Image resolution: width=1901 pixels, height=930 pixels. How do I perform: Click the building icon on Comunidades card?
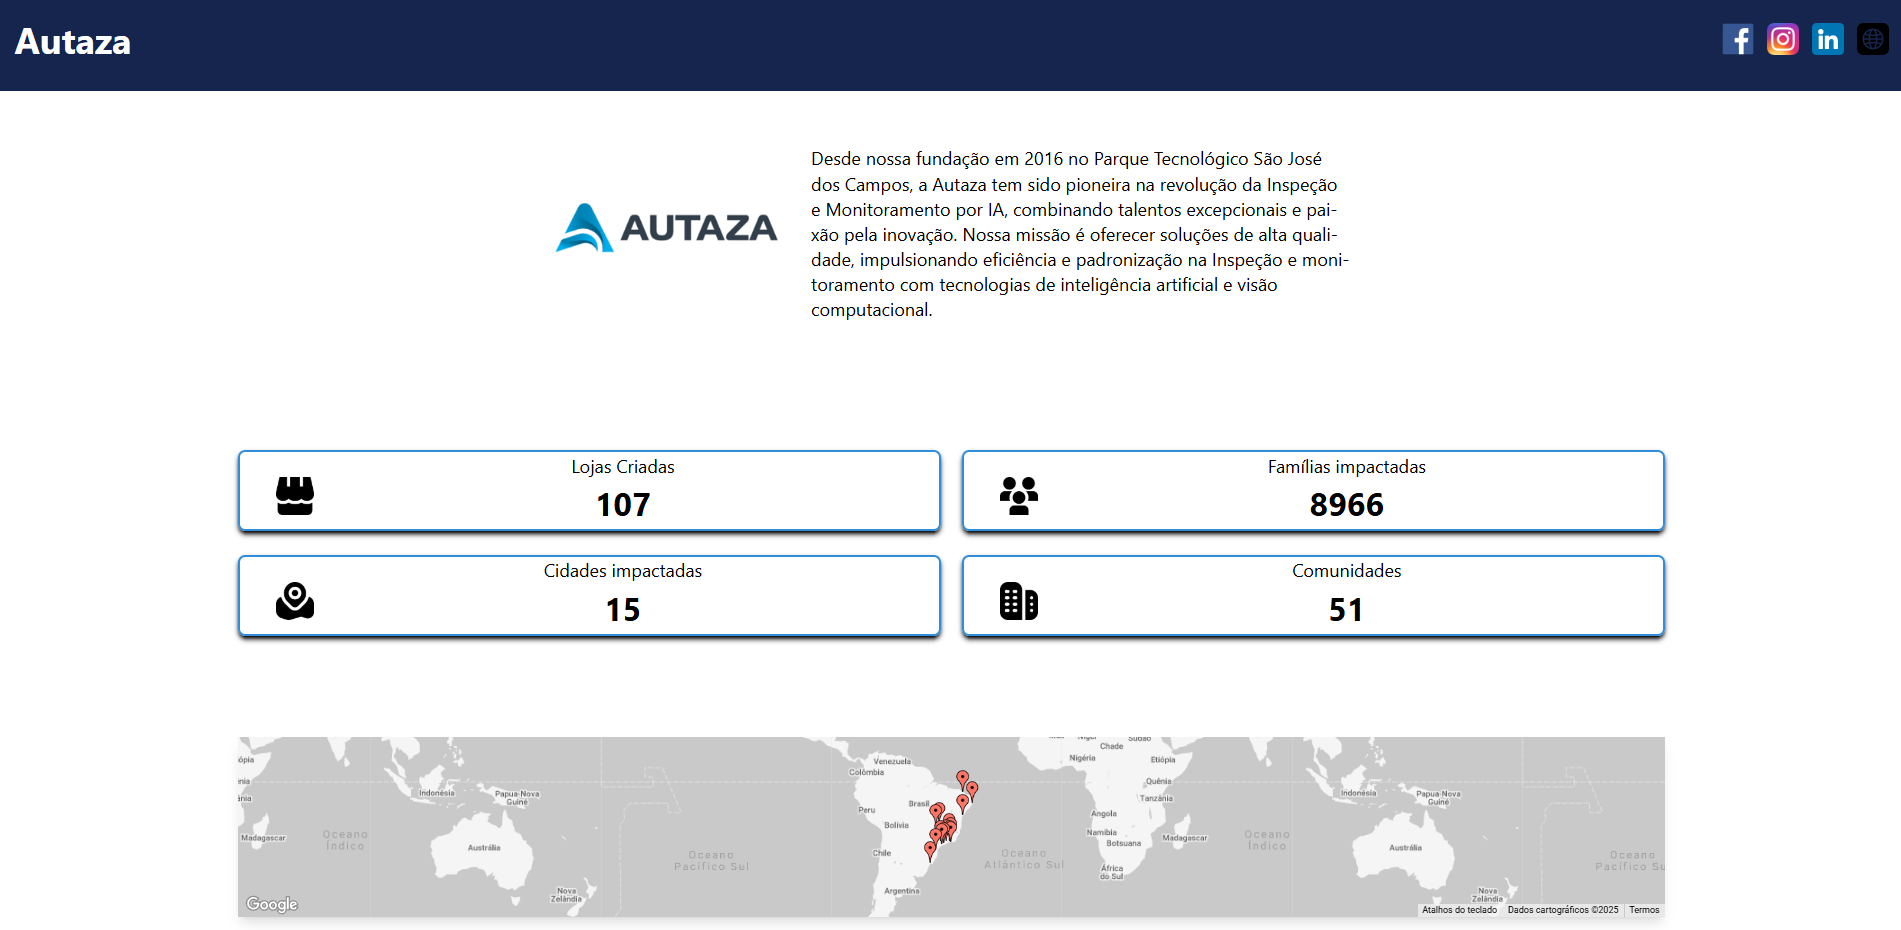[x=1019, y=600]
